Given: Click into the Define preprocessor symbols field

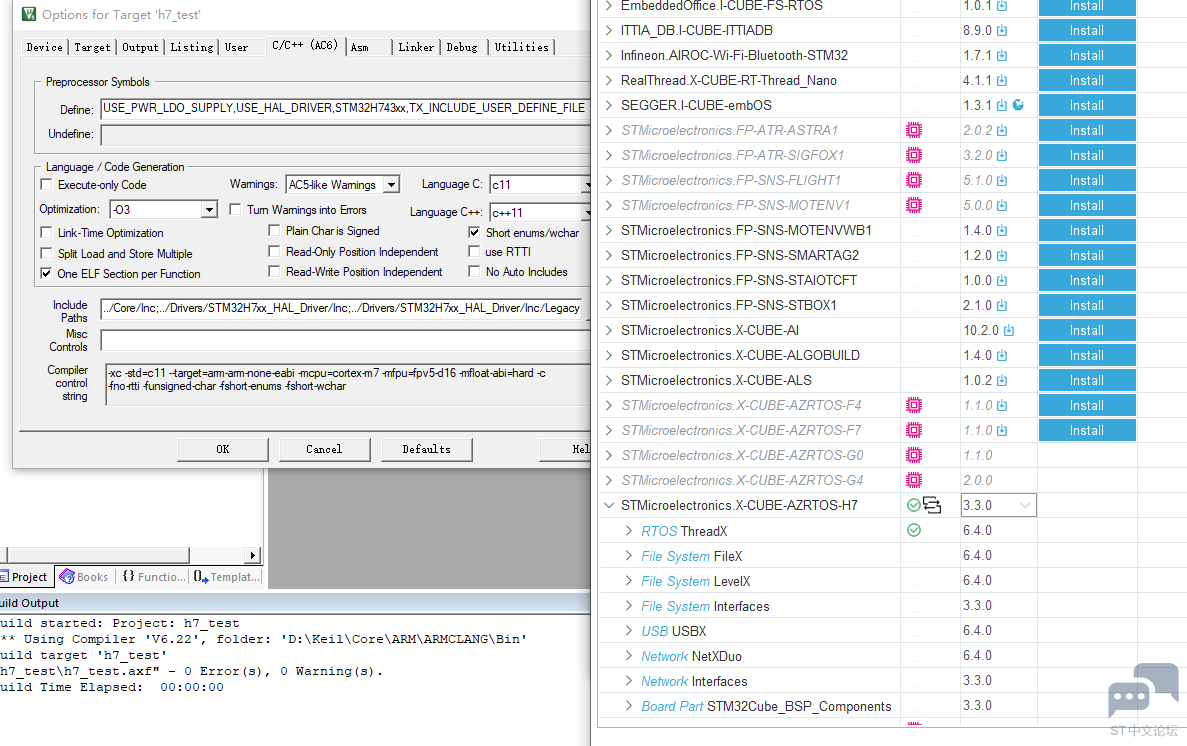Looking at the screenshot, I should point(345,108).
